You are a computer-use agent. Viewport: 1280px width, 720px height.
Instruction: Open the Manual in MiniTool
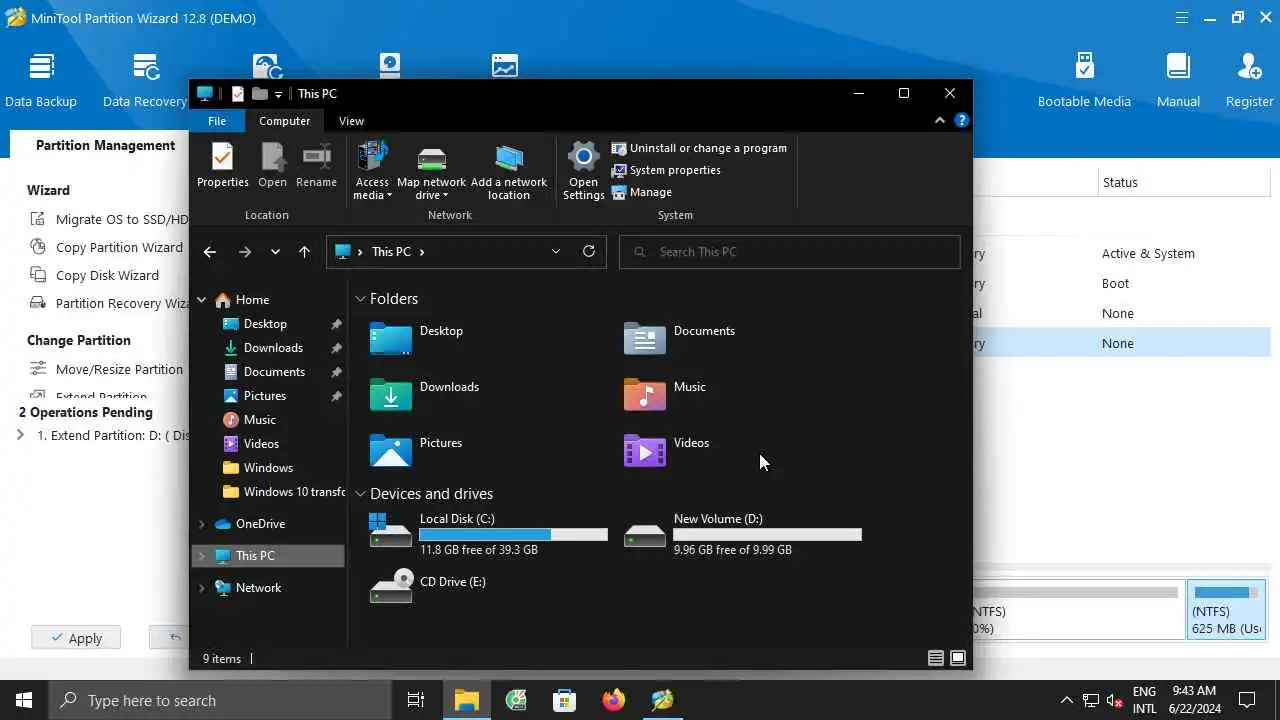[1178, 80]
